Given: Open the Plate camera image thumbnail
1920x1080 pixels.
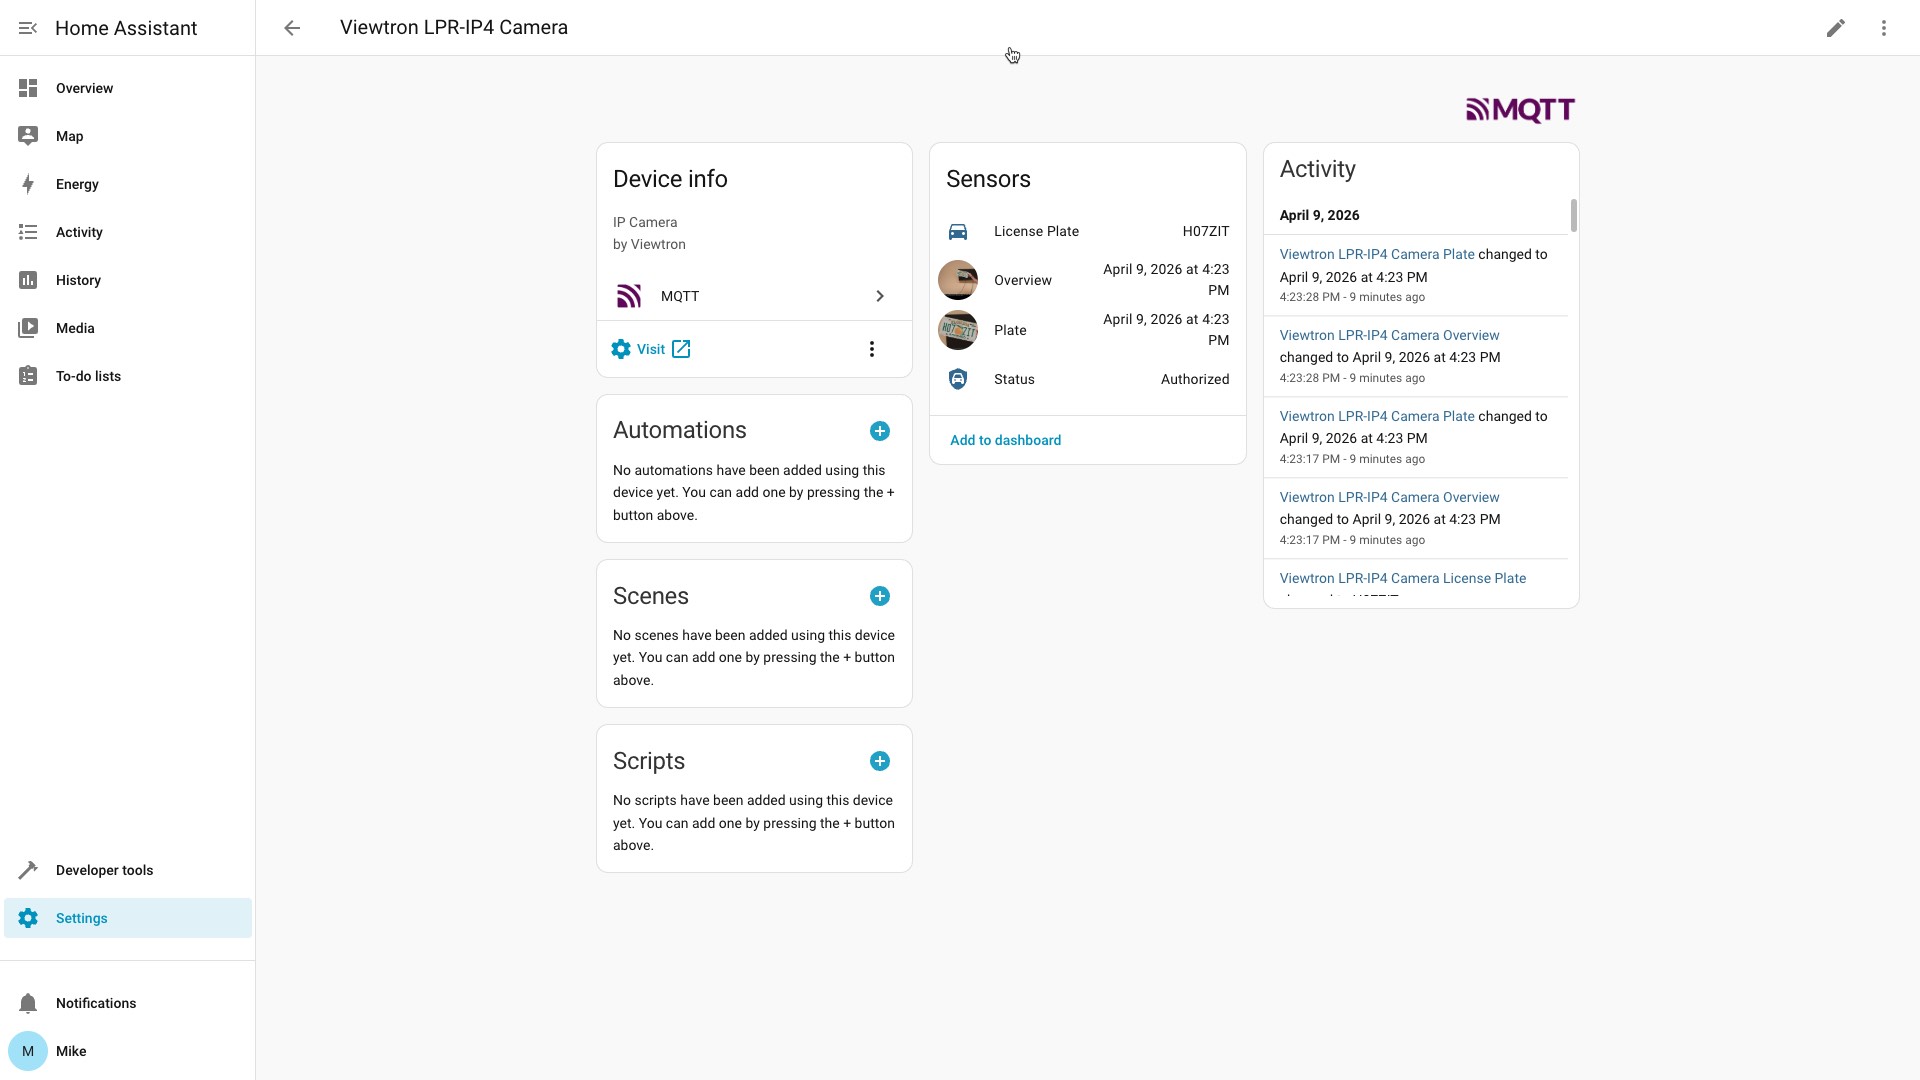Looking at the screenshot, I should [x=957, y=330].
